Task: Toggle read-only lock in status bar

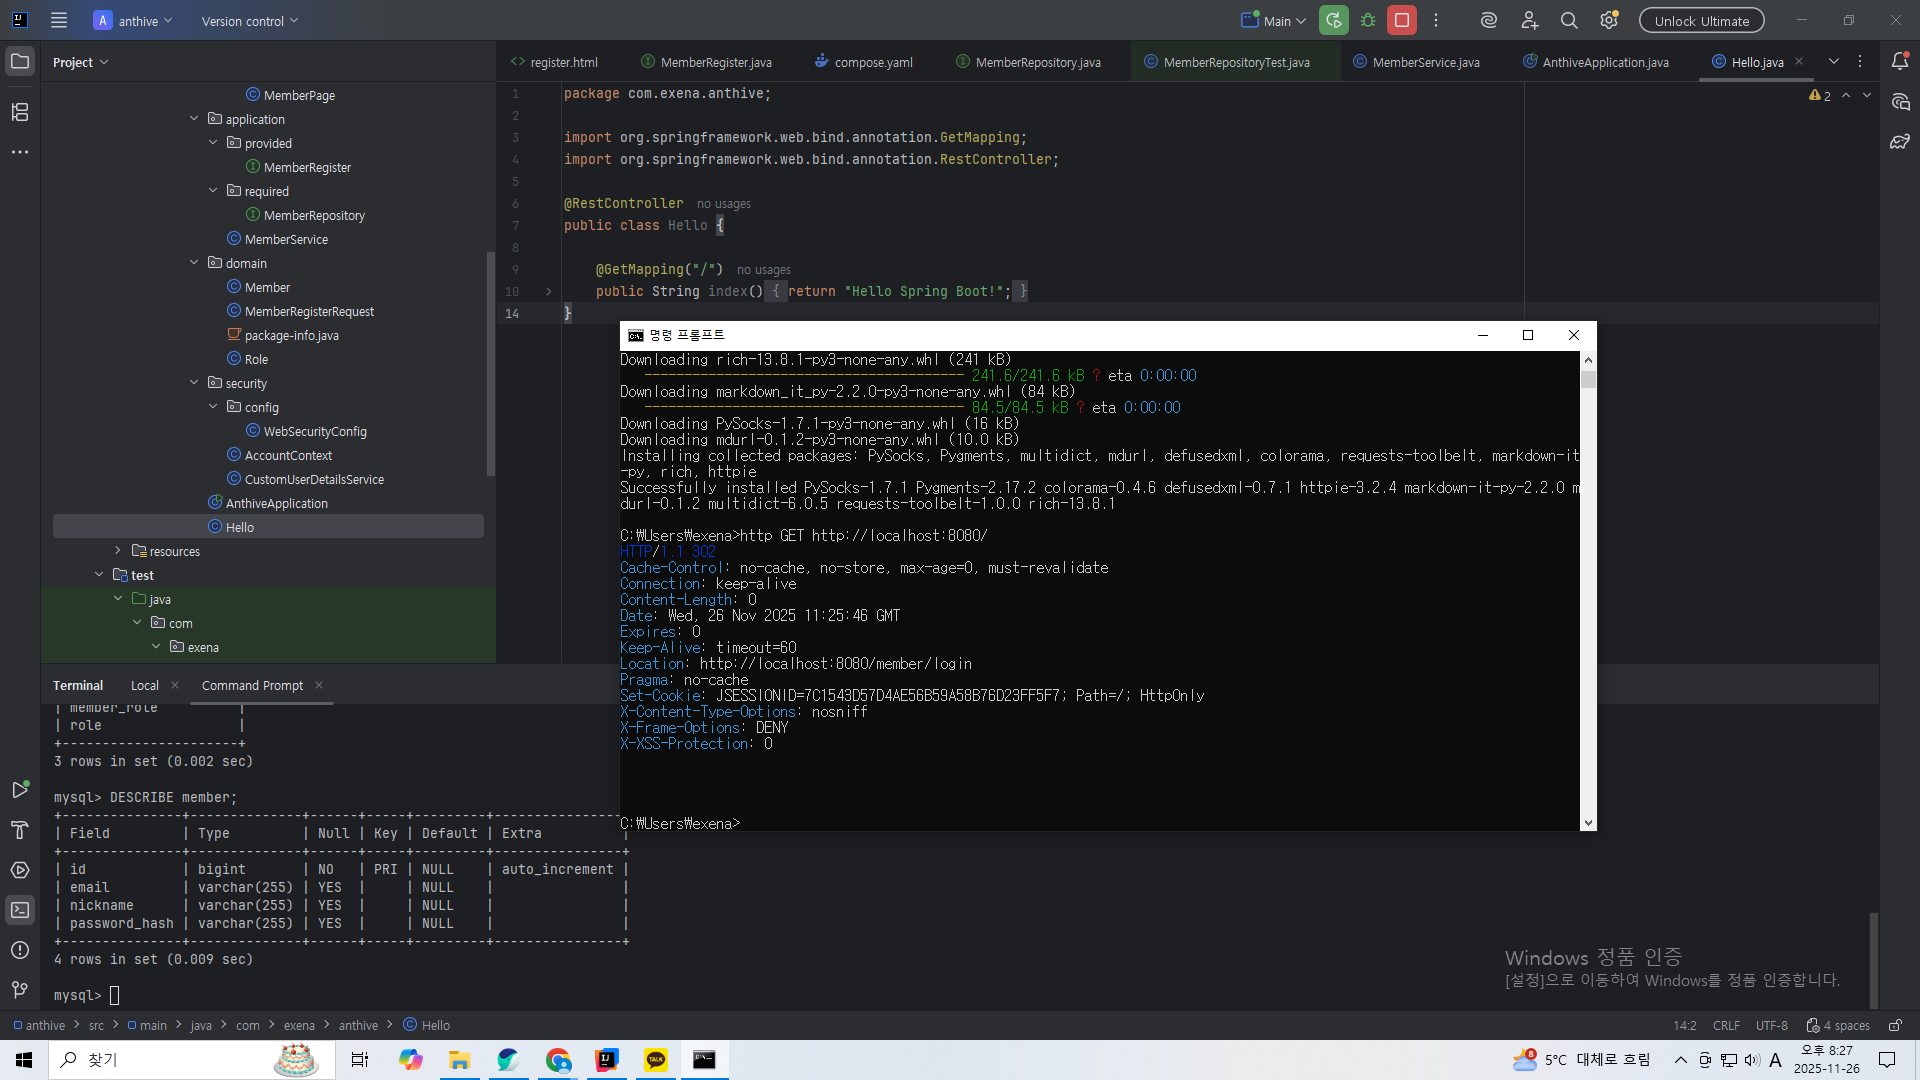Action: point(1895,1025)
